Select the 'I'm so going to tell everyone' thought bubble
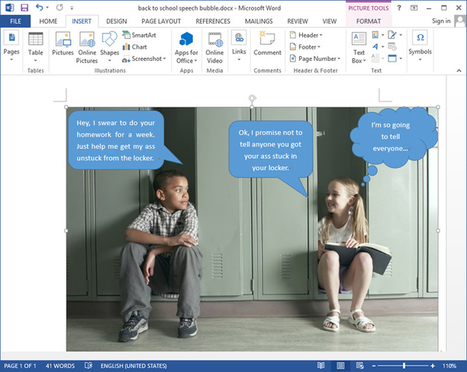Image resolution: width=467 pixels, height=372 pixels. [393, 137]
